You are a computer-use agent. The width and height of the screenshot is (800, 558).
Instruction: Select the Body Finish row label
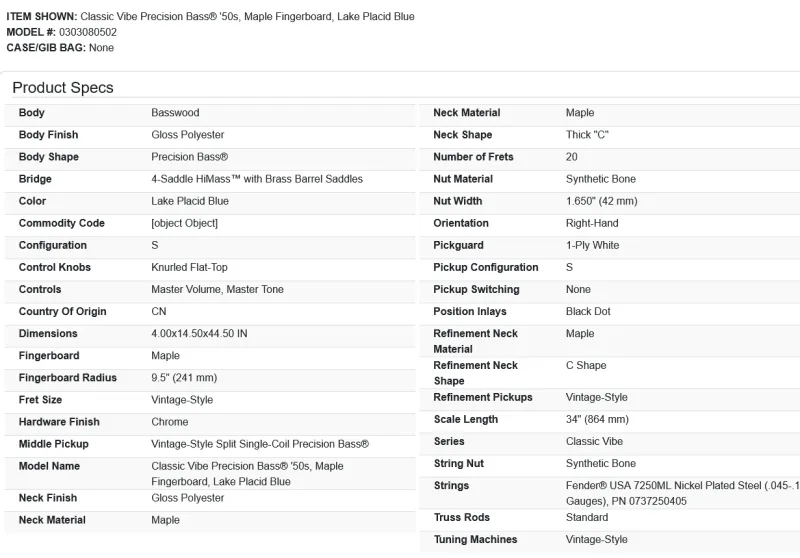pos(48,135)
